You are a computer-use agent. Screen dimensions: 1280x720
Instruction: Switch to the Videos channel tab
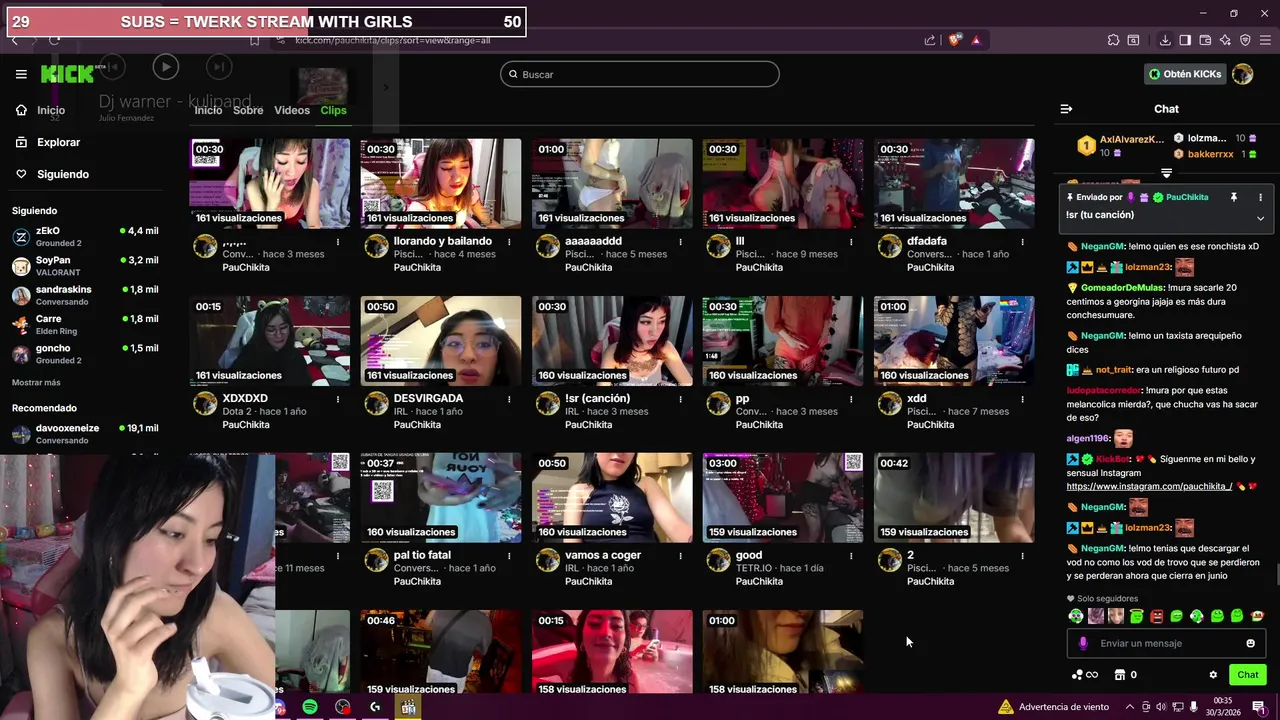click(292, 110)
